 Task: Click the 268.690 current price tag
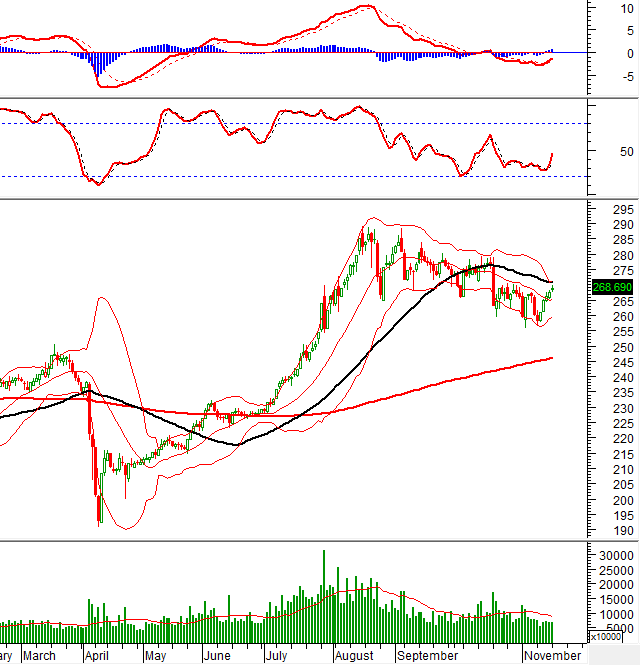tap(609, 288)
